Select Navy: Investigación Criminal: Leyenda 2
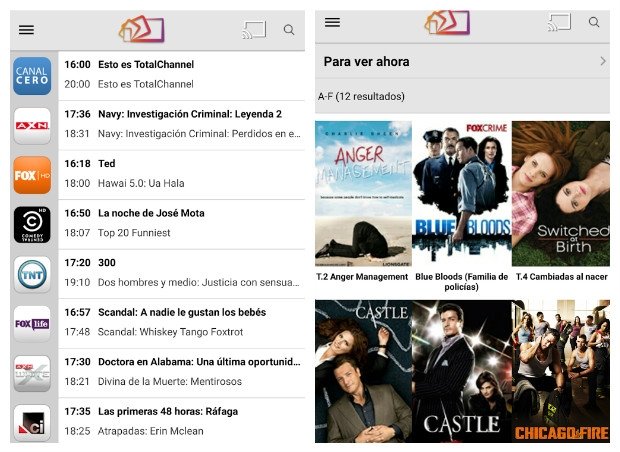The width and height of the screenshot is (620, 452). click(190, 114)
